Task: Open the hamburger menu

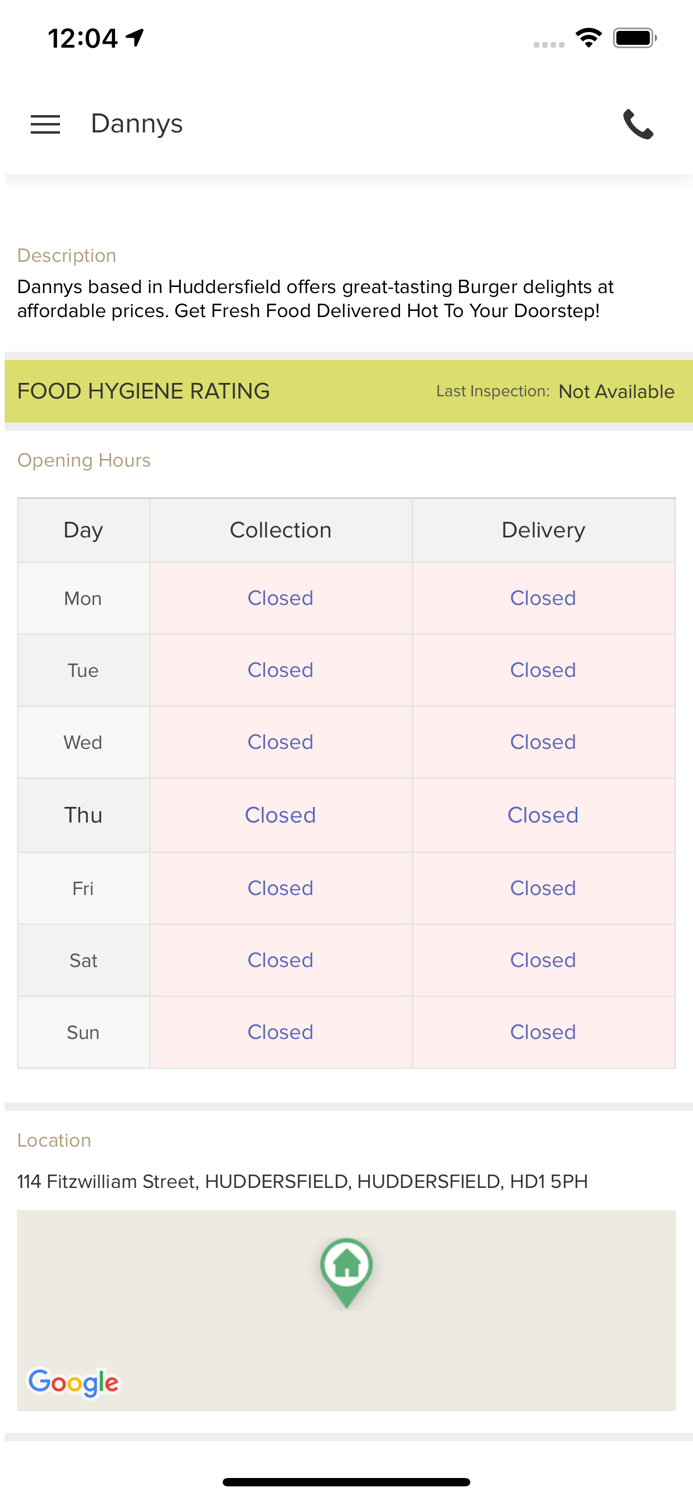Action: click(x=45, y=124)
